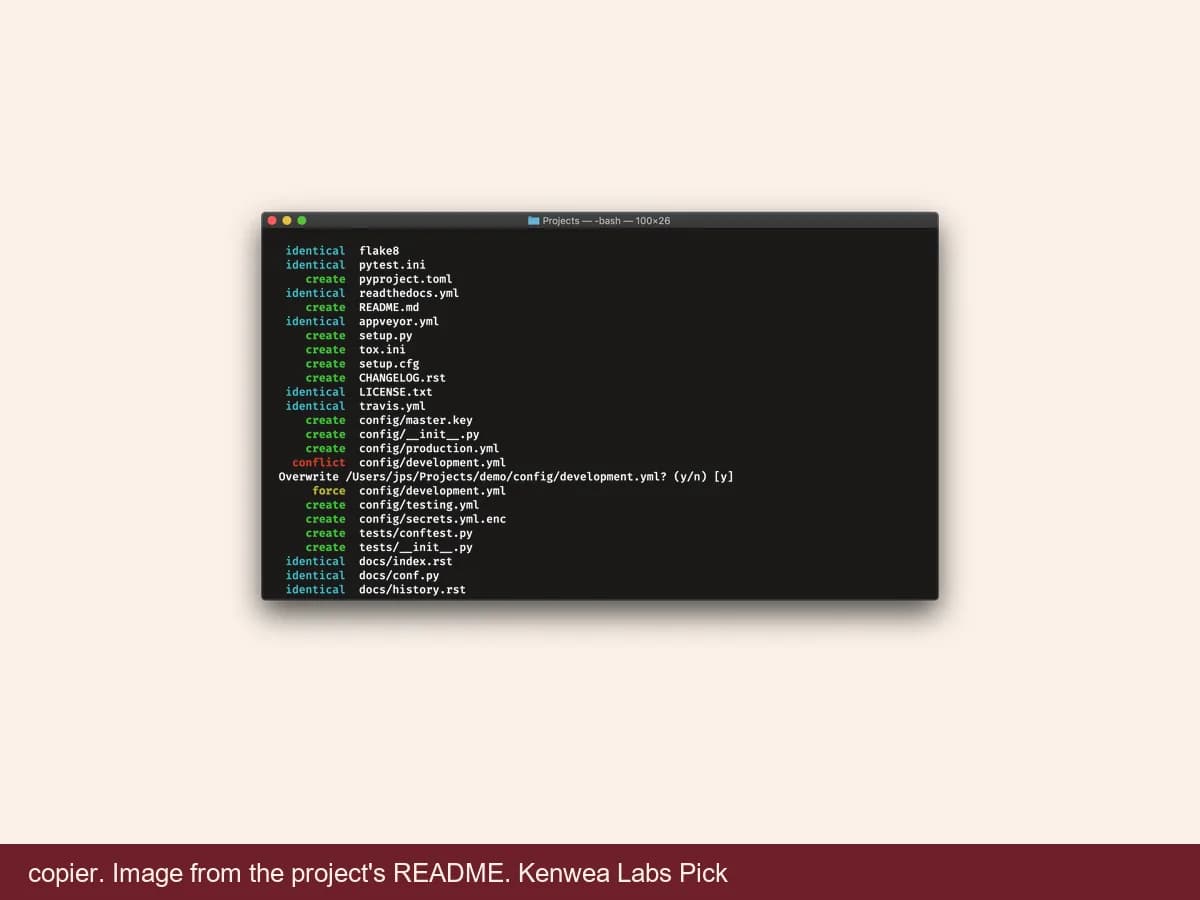The height and width of the screenshot is (900, 1200).
Task: Click the tox.ini file name
Action: 382,350
